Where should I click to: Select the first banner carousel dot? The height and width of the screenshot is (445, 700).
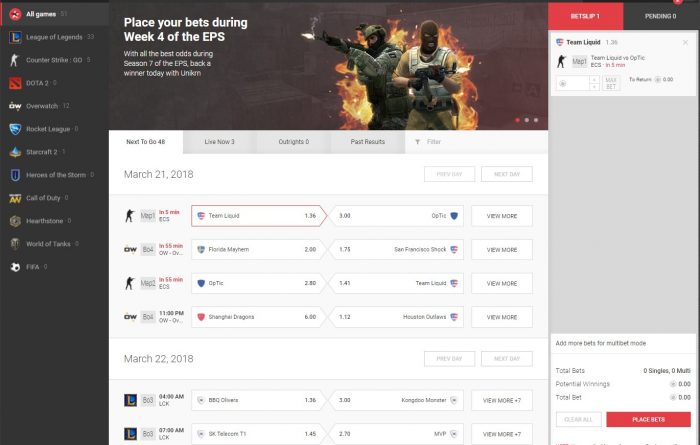(517, 120)
